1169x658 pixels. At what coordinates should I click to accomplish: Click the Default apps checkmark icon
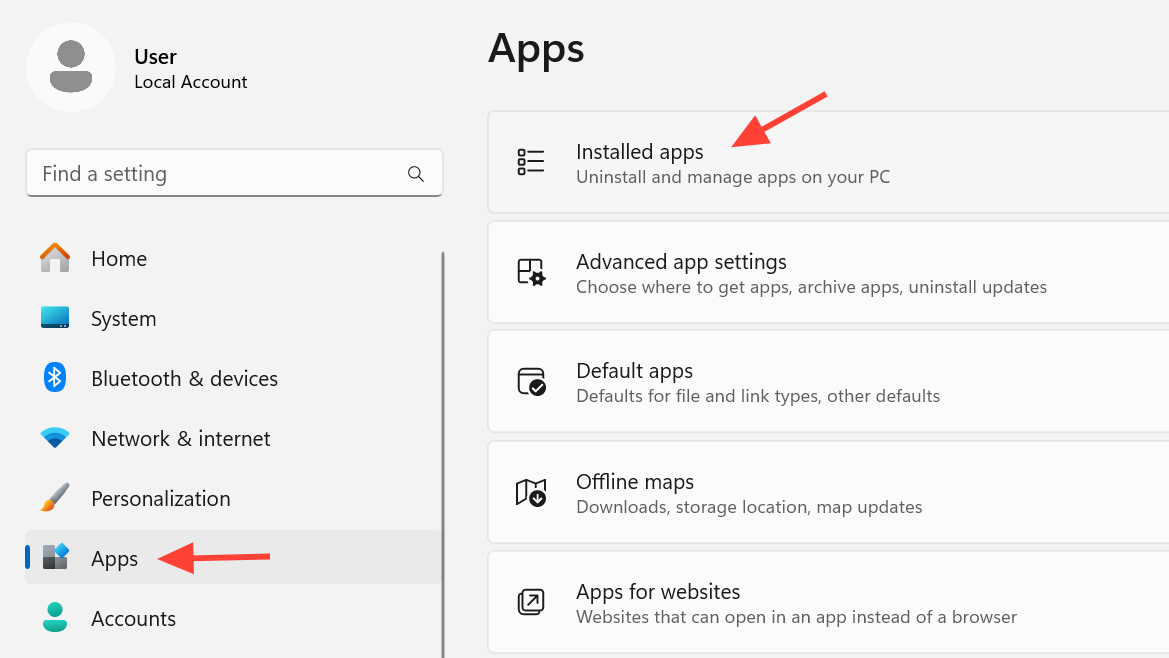pos(531,382)
